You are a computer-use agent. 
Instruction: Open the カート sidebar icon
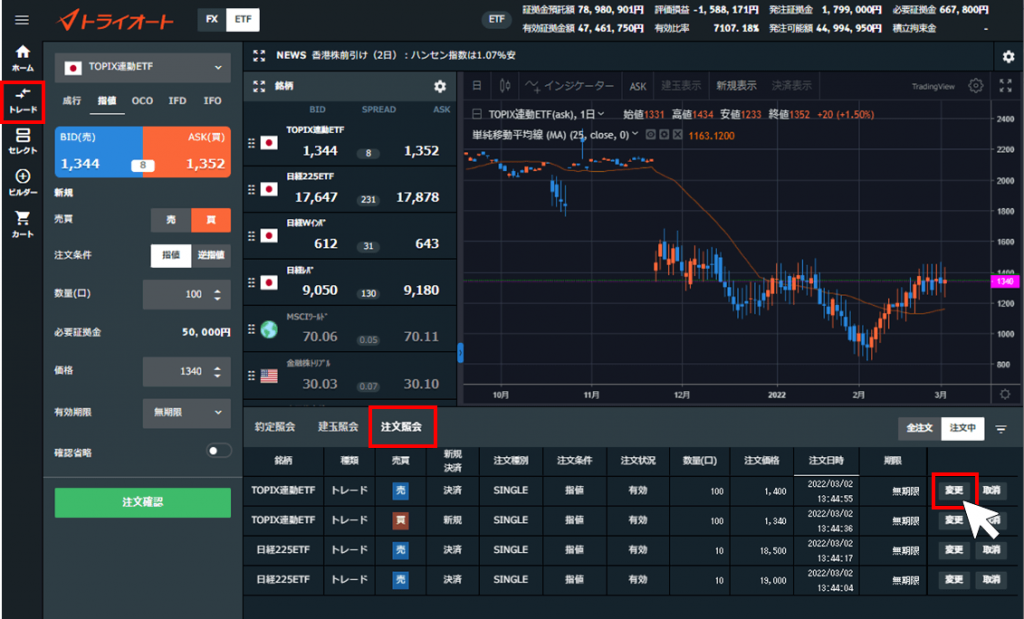[23, 224]
